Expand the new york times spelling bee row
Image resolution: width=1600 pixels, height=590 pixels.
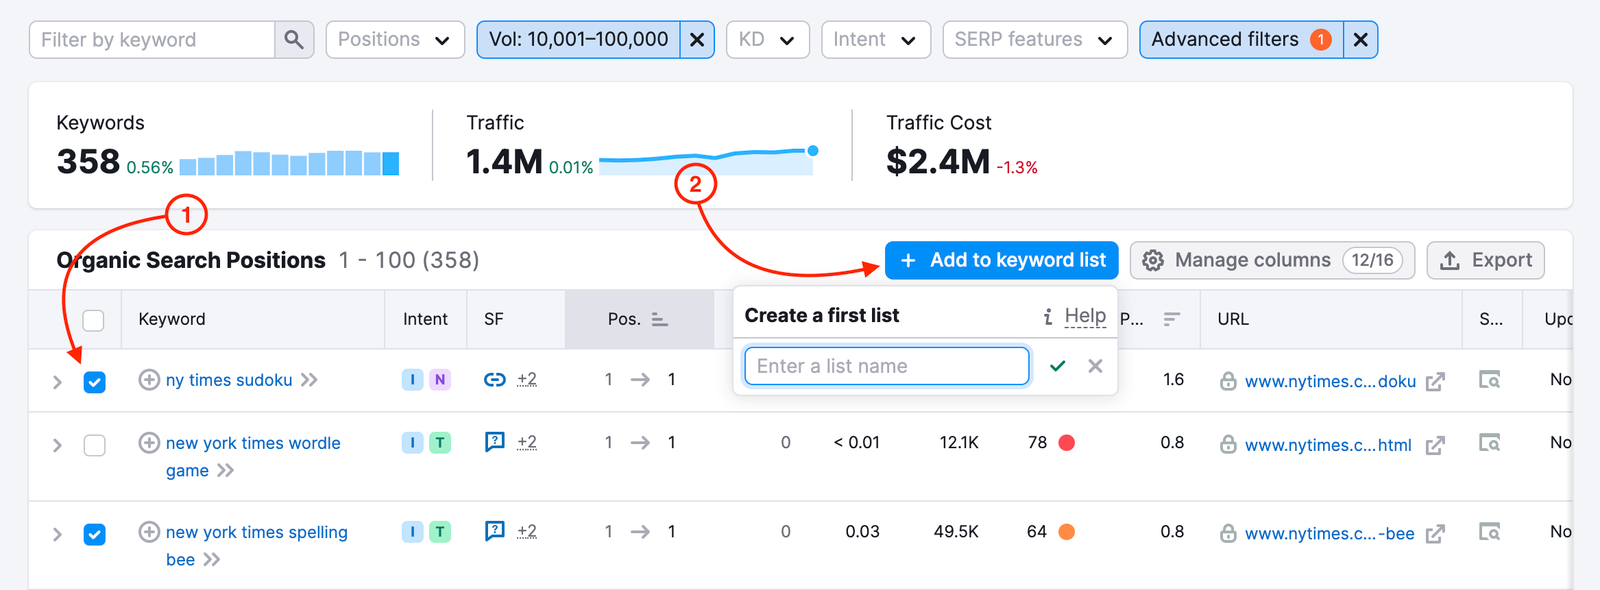57,534
